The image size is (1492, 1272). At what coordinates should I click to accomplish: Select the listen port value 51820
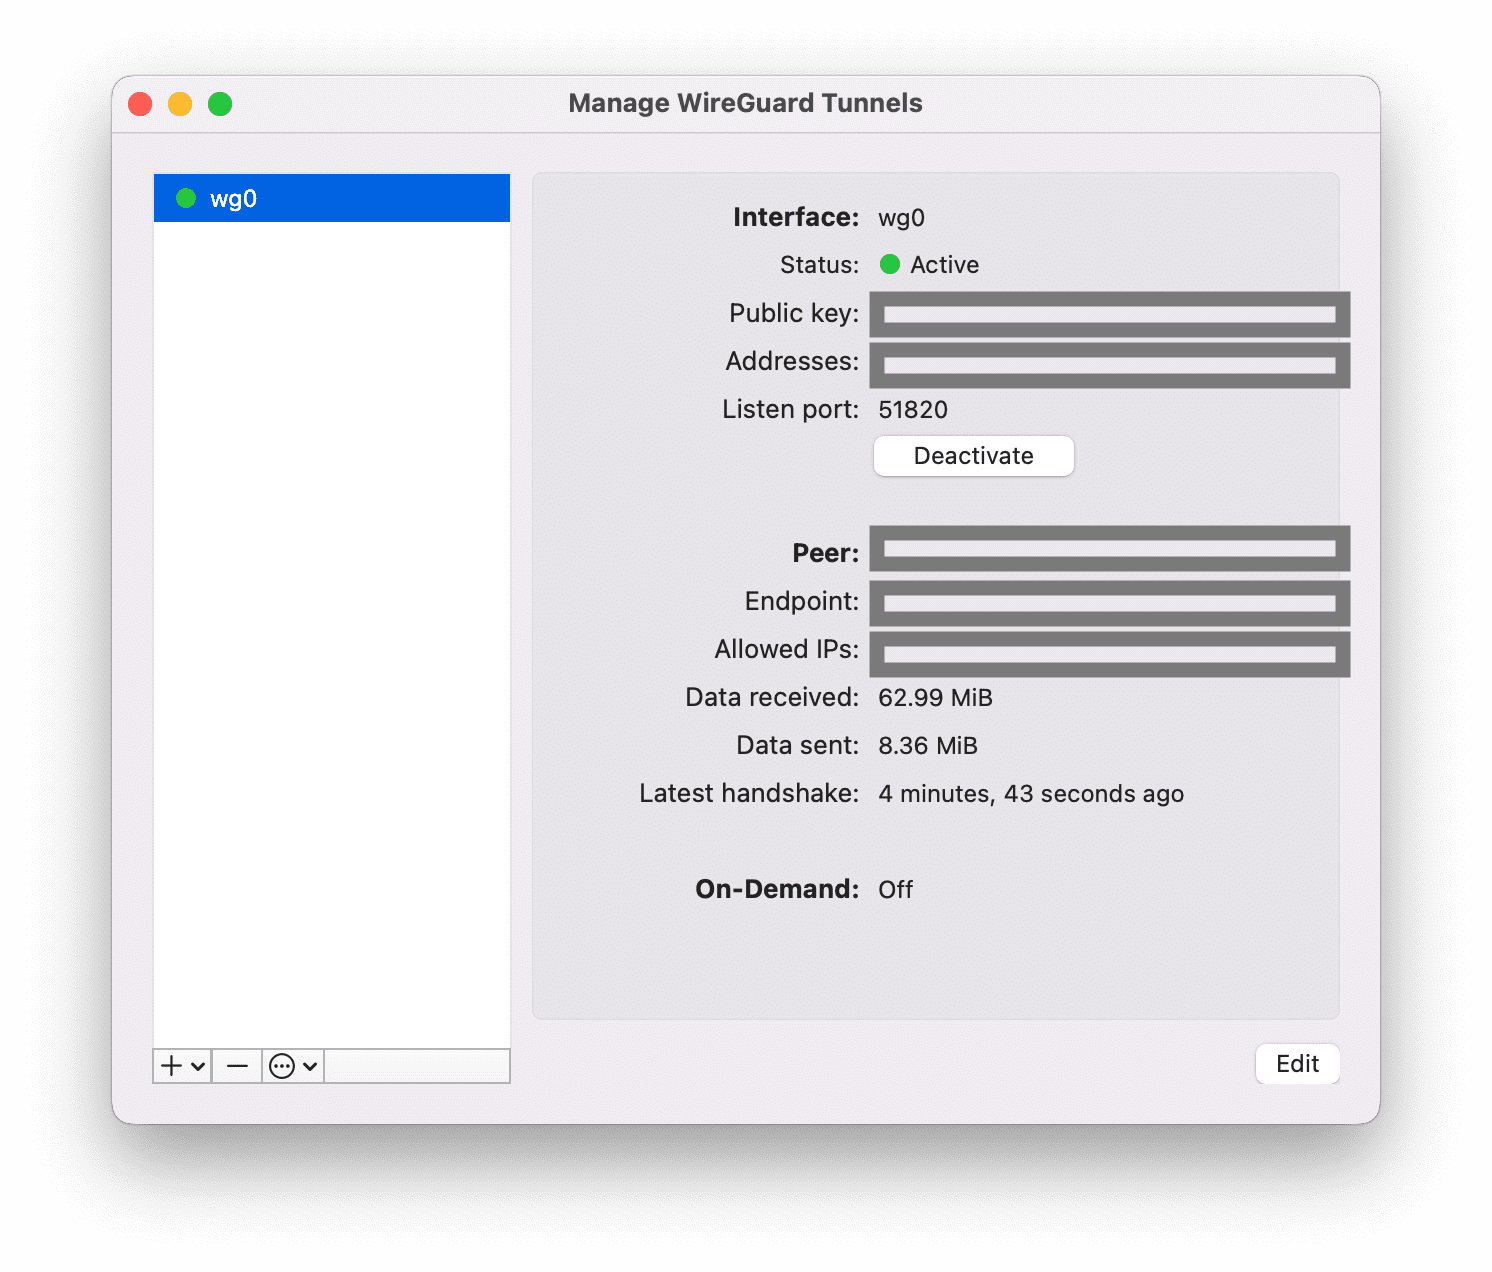point(913,410)
